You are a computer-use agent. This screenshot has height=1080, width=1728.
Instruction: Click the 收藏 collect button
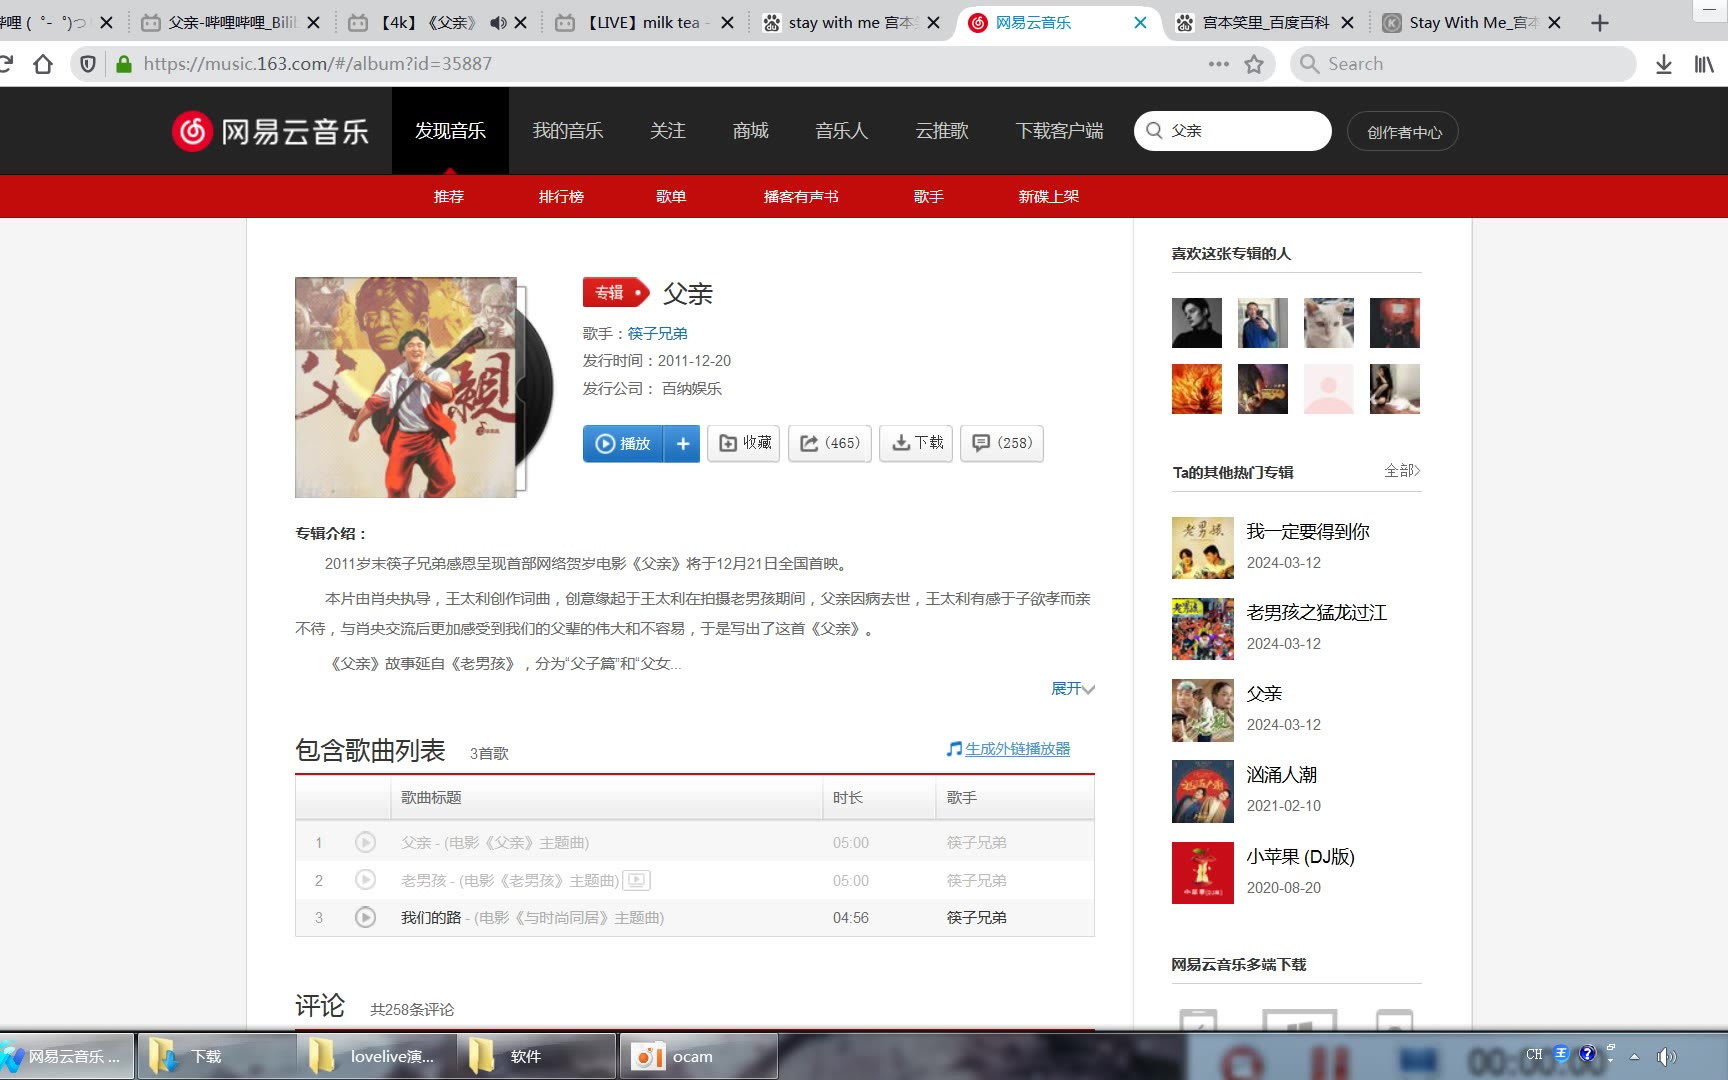click(x=744, y=443)
